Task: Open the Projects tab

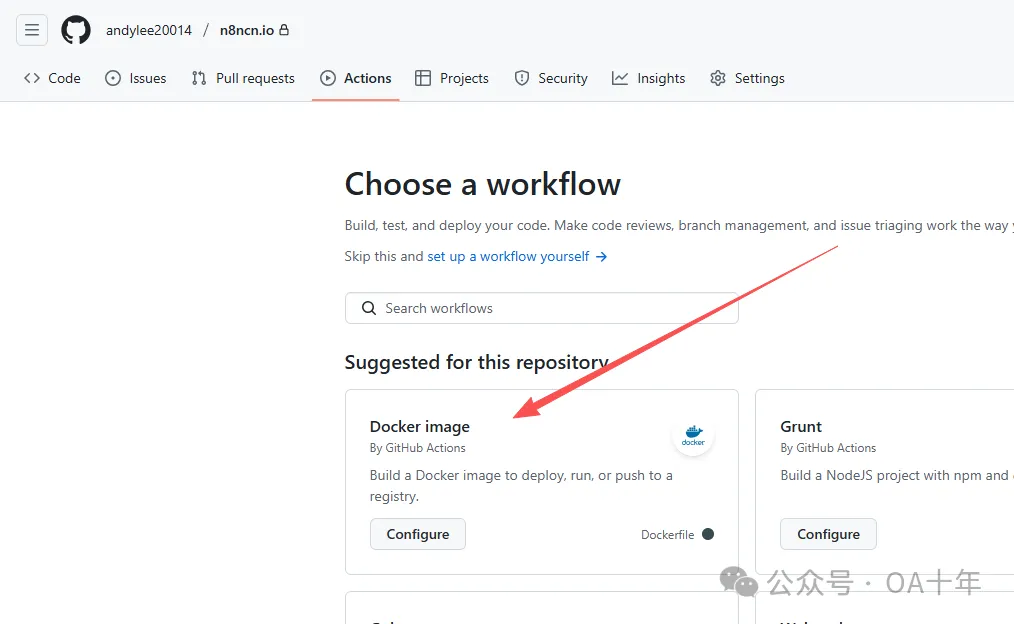Action: tap(452, 78)
